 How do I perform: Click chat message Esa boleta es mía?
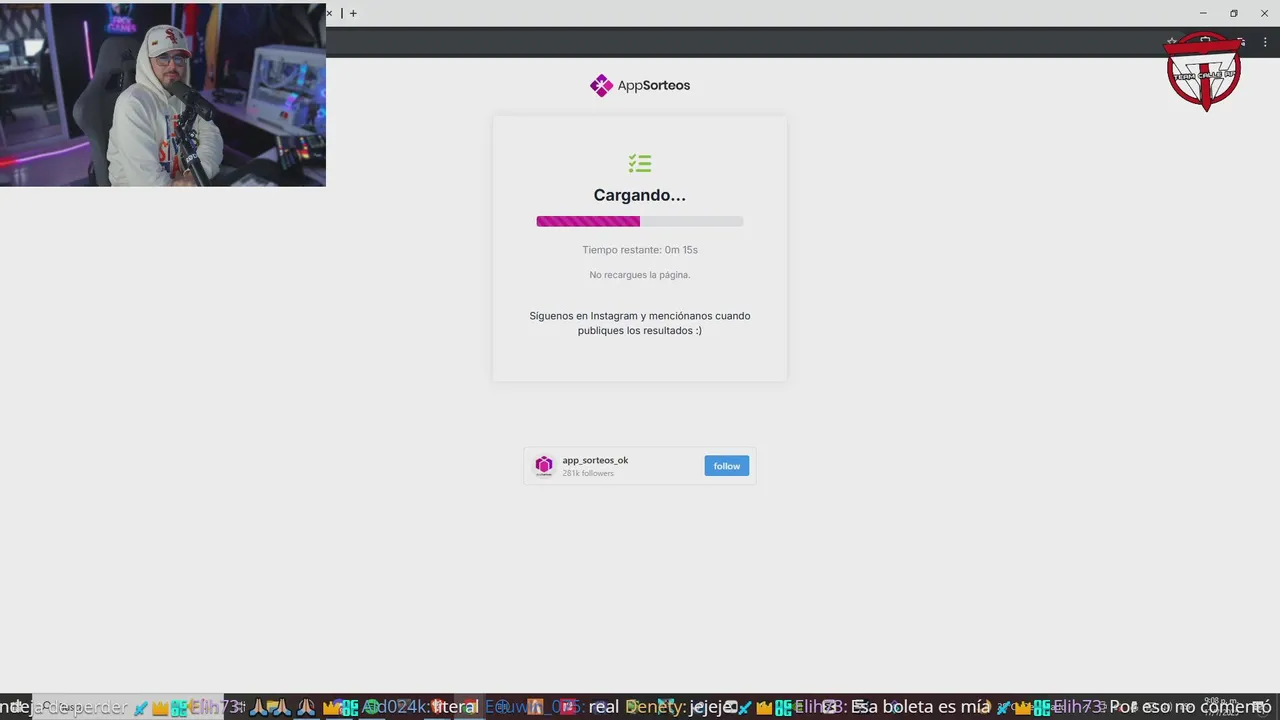point(920,707)
